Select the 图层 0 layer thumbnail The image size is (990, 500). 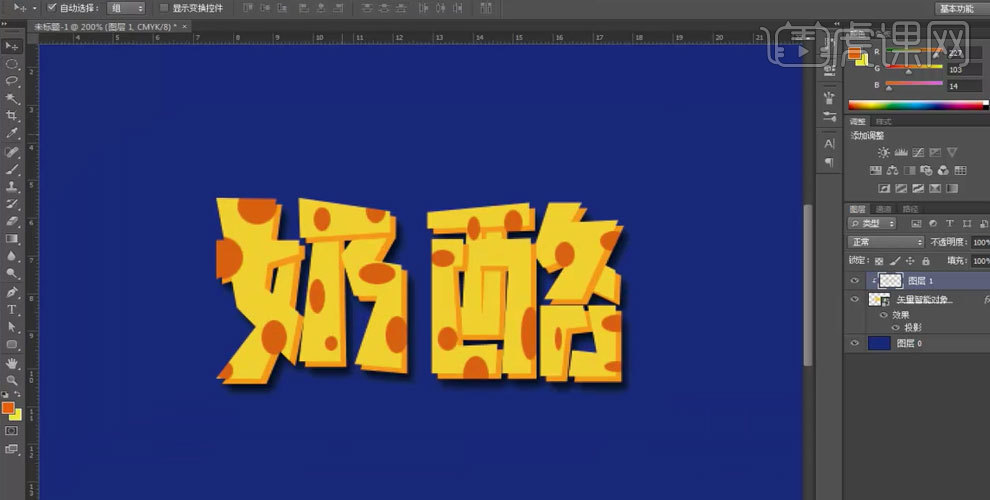click(x=878, y=343)
